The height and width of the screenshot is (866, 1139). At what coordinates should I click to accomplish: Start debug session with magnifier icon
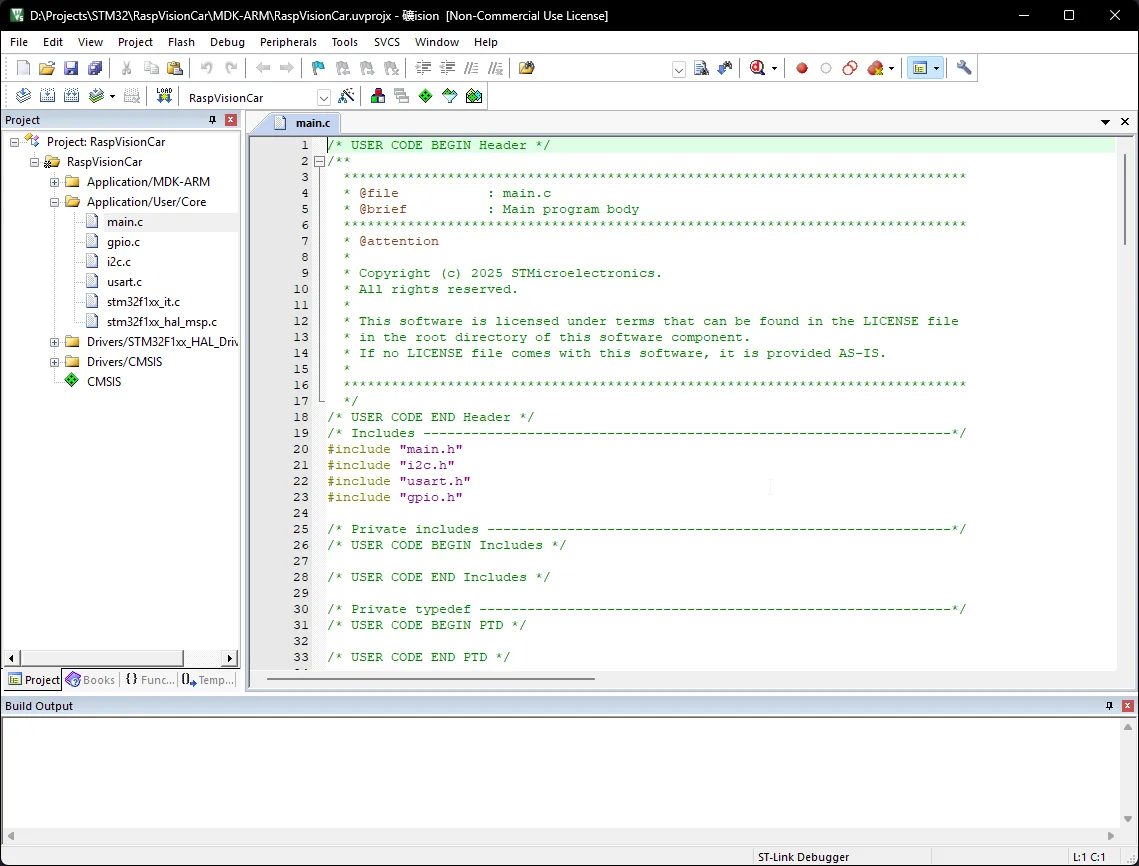point(757,68)
